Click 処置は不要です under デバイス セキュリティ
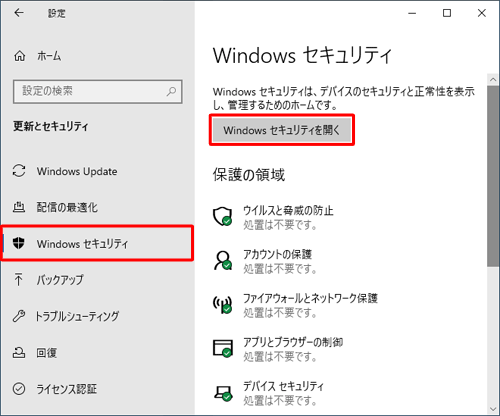The width and height of the screenshot is (500, 416). pos(280,400)
